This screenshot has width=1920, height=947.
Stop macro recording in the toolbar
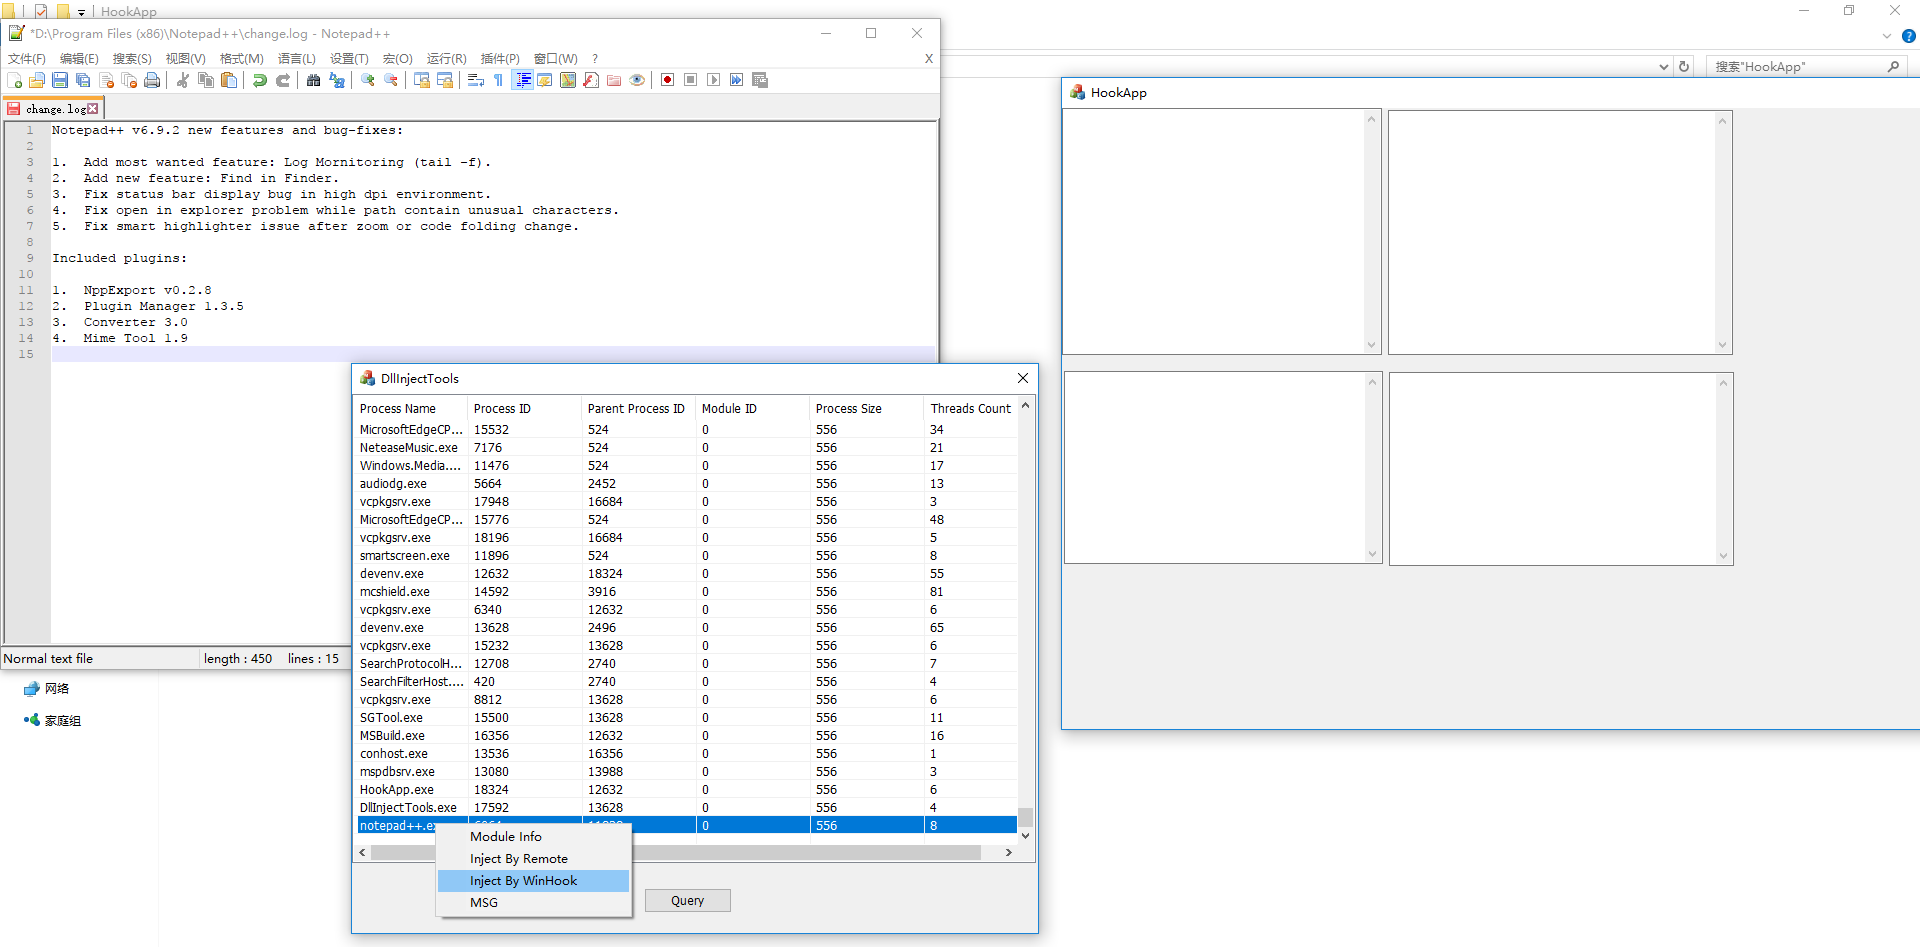pos(691,80)
